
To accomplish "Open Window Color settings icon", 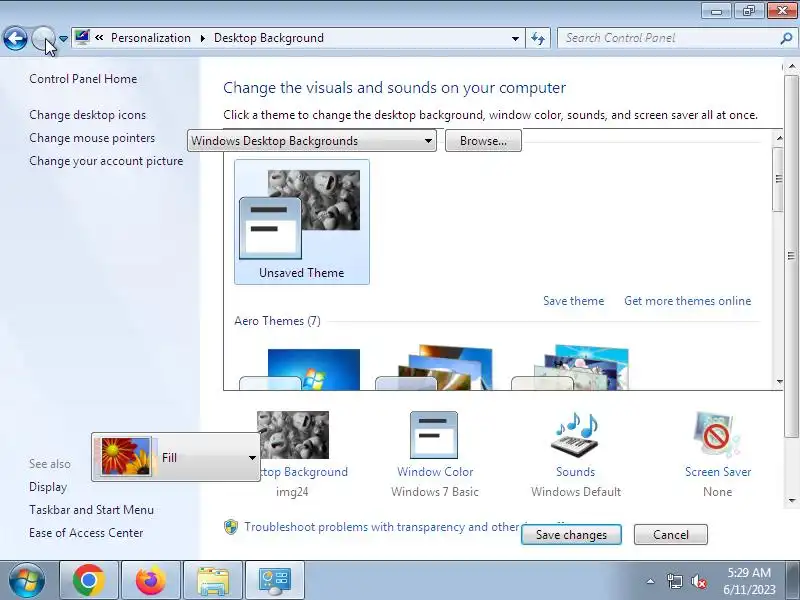I will click(434, 435).
